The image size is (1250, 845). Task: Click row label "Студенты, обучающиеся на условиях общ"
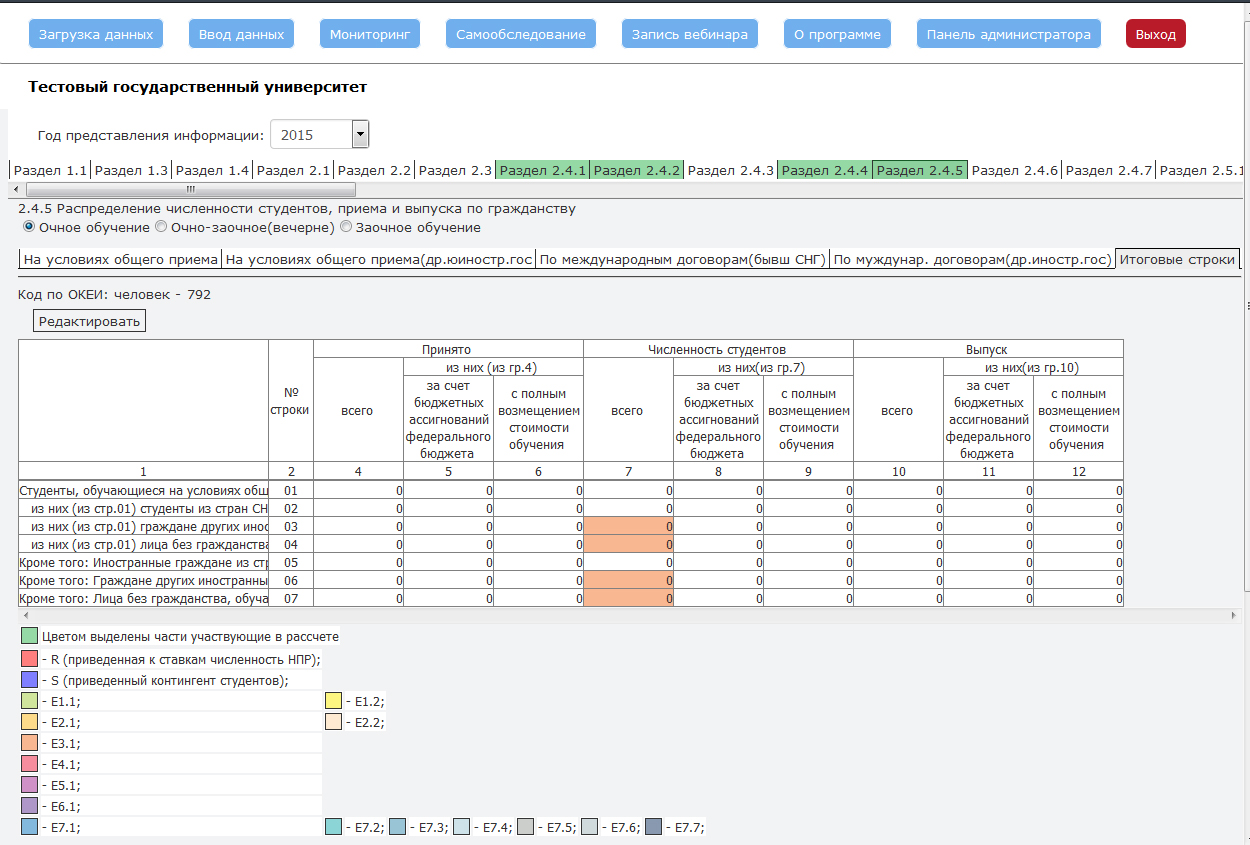pyautogui.click(x=144, y=490)
